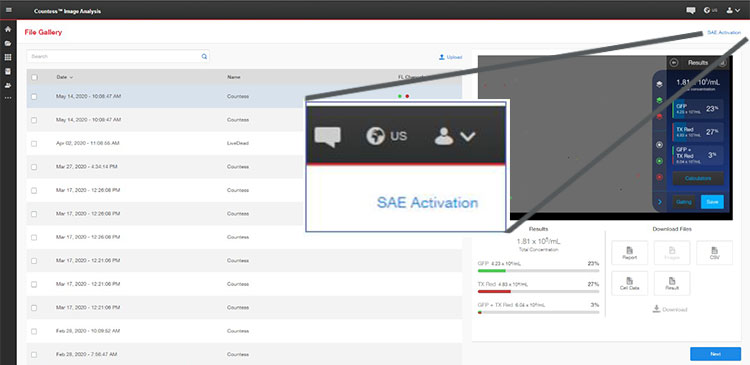Click the green layers icon in preview
This screenshot has height=365, width=750.
coord(660,100)
